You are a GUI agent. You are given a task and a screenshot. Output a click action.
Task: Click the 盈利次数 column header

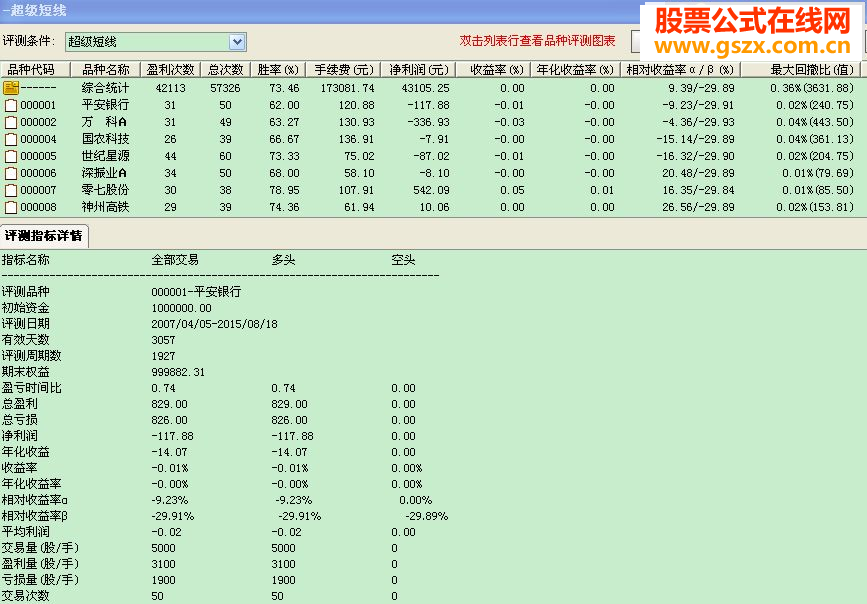click(170, 70)
